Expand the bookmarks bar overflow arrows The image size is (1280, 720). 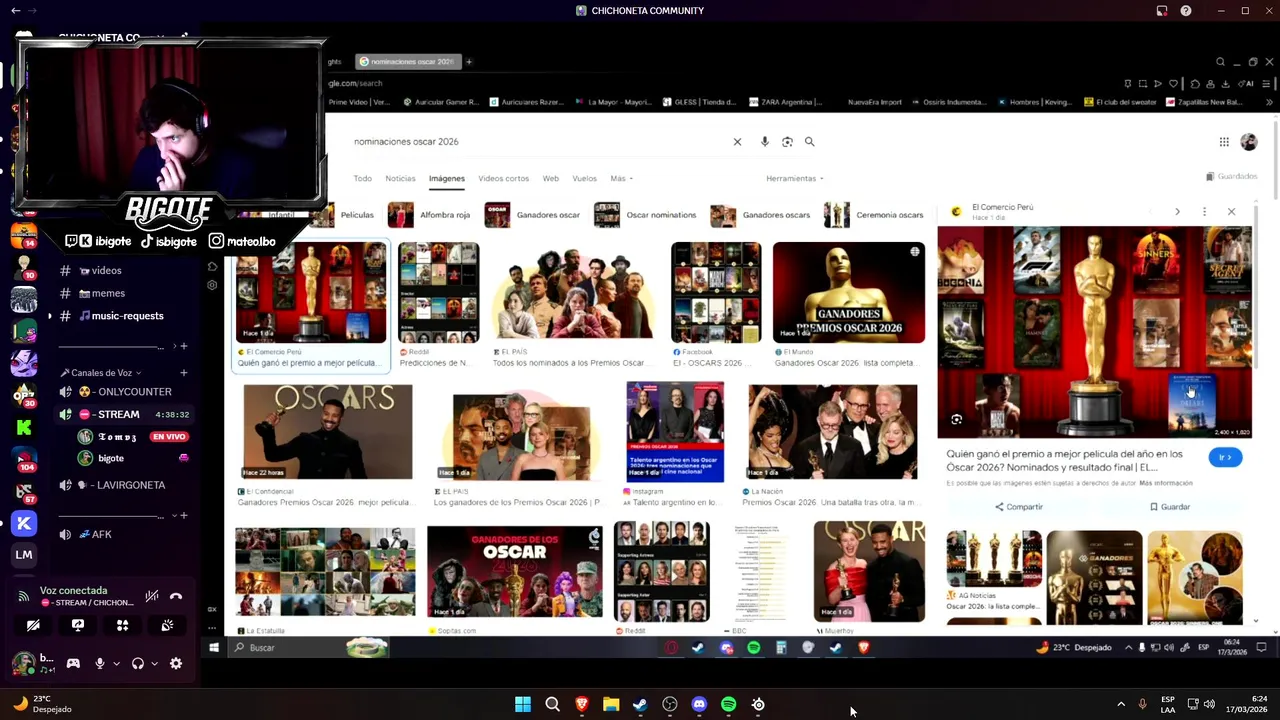[1269, 102]
